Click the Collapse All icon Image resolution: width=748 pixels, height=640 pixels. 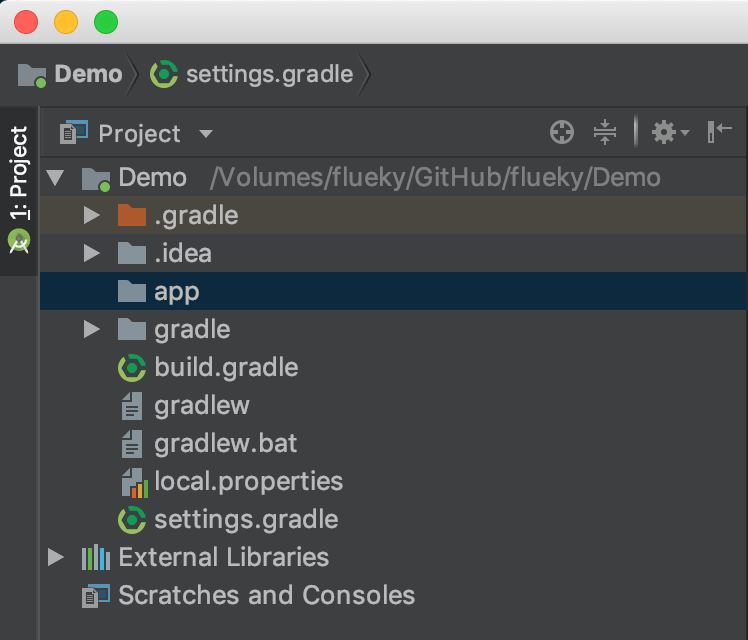point(604,132)
